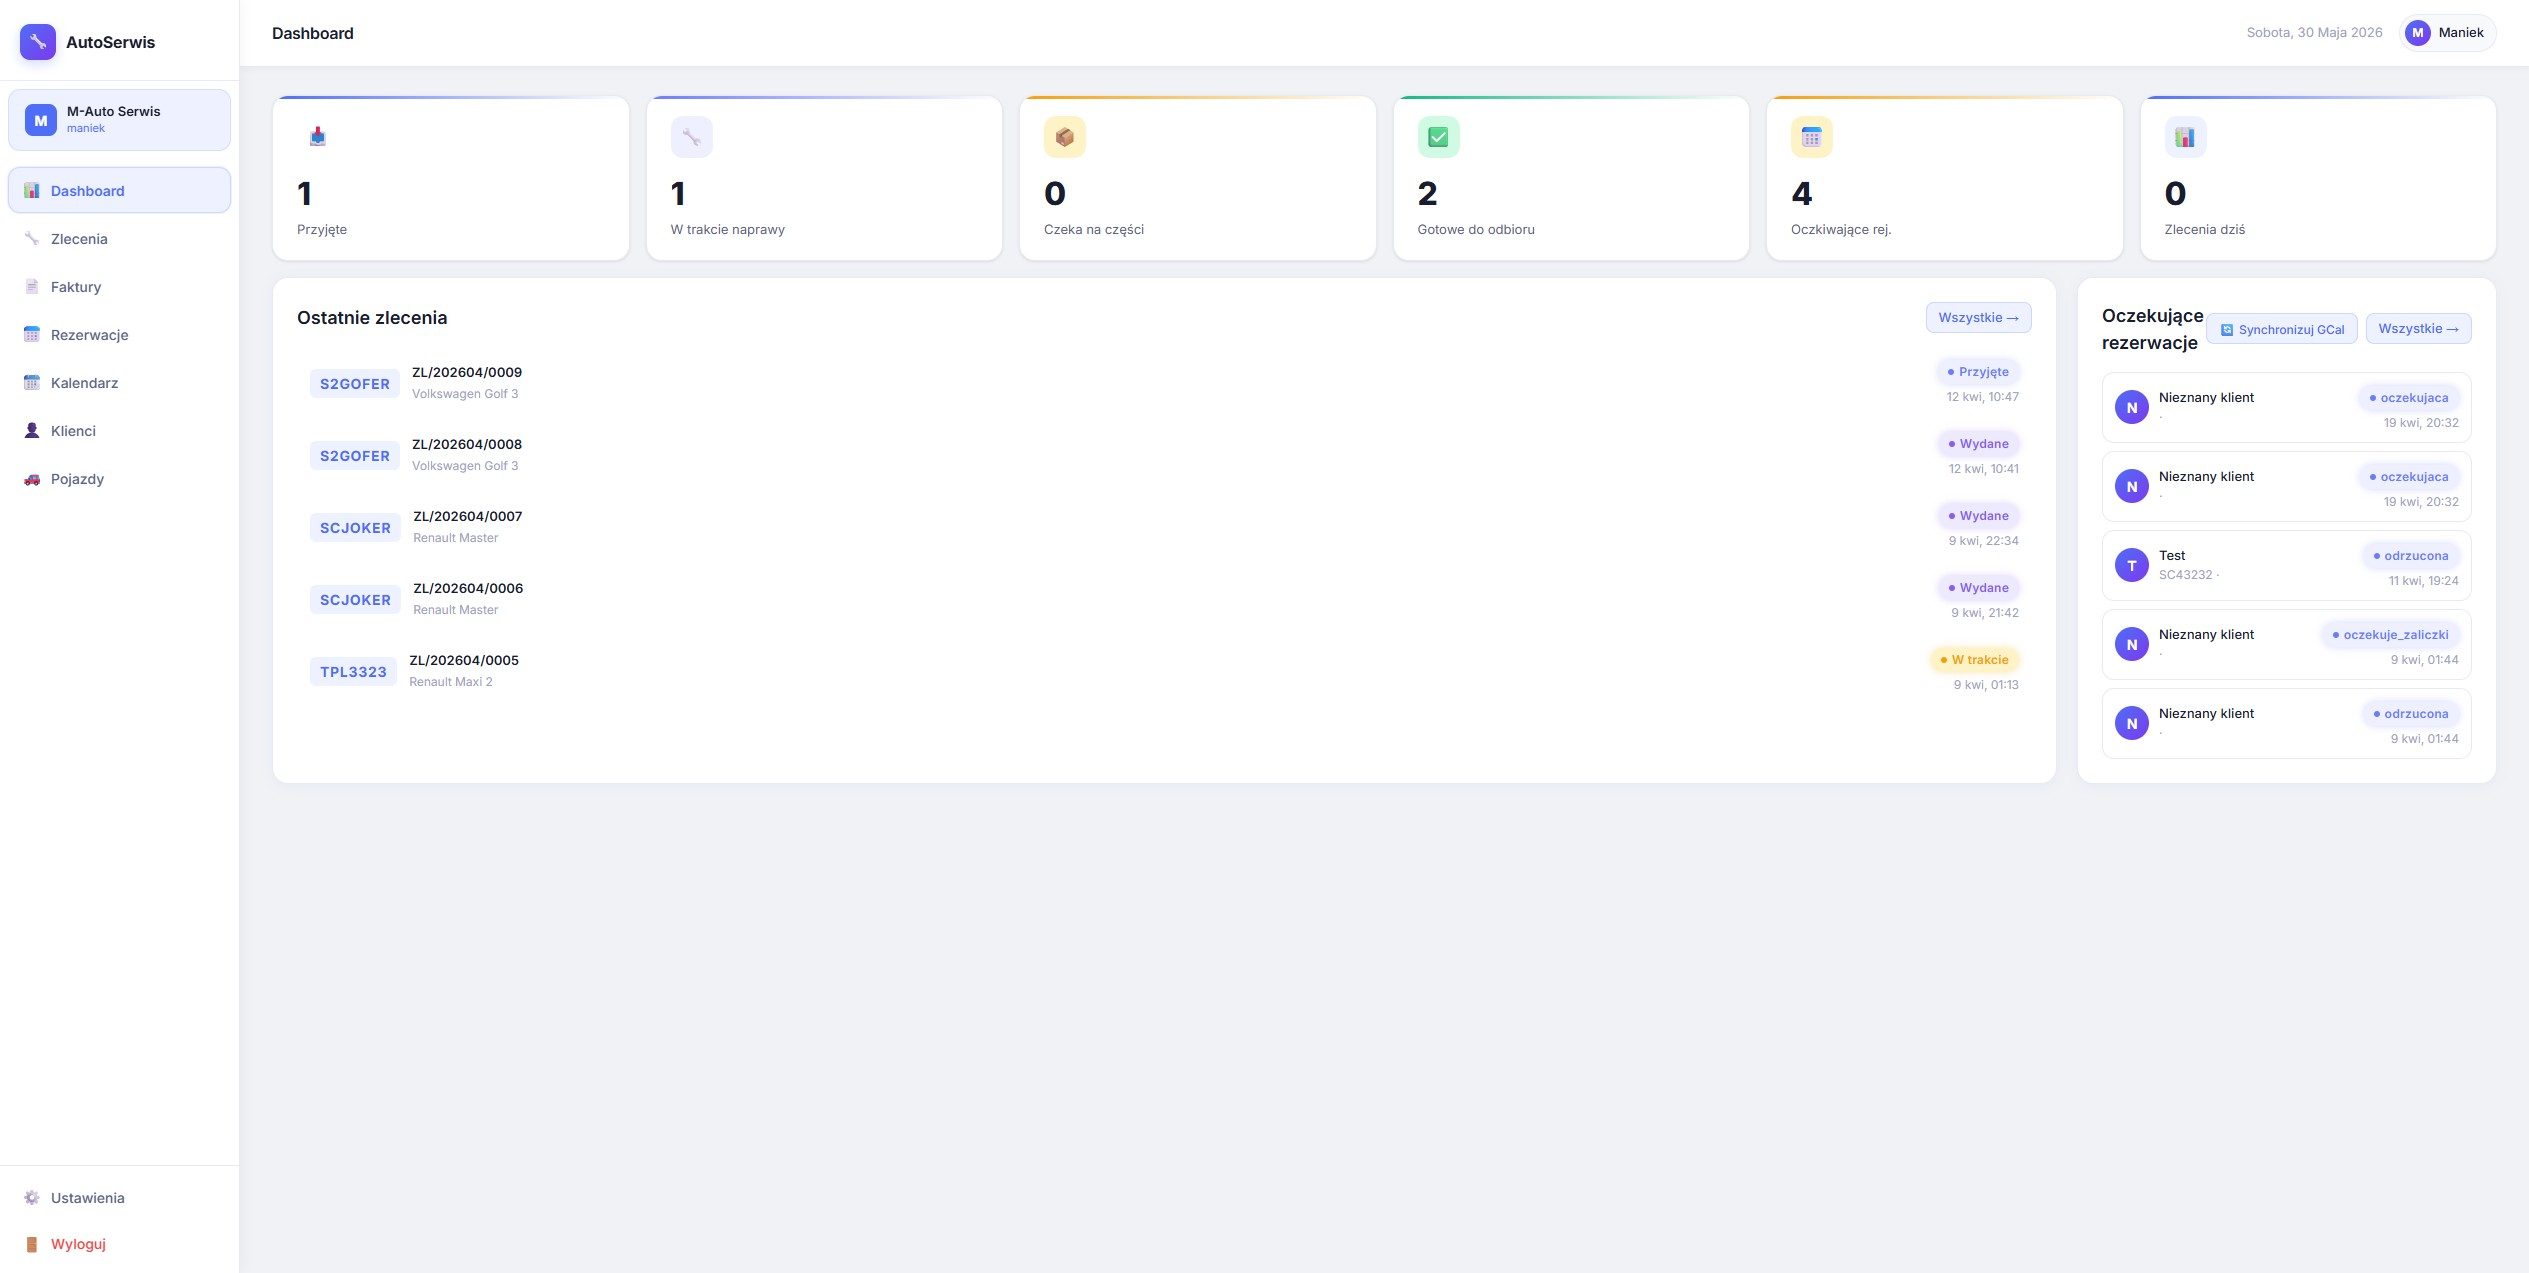Viewport: 2529px width, 1273px height.
Task: Click the inbox icon on Przyjęte card
Action: [x=318, y=137]
